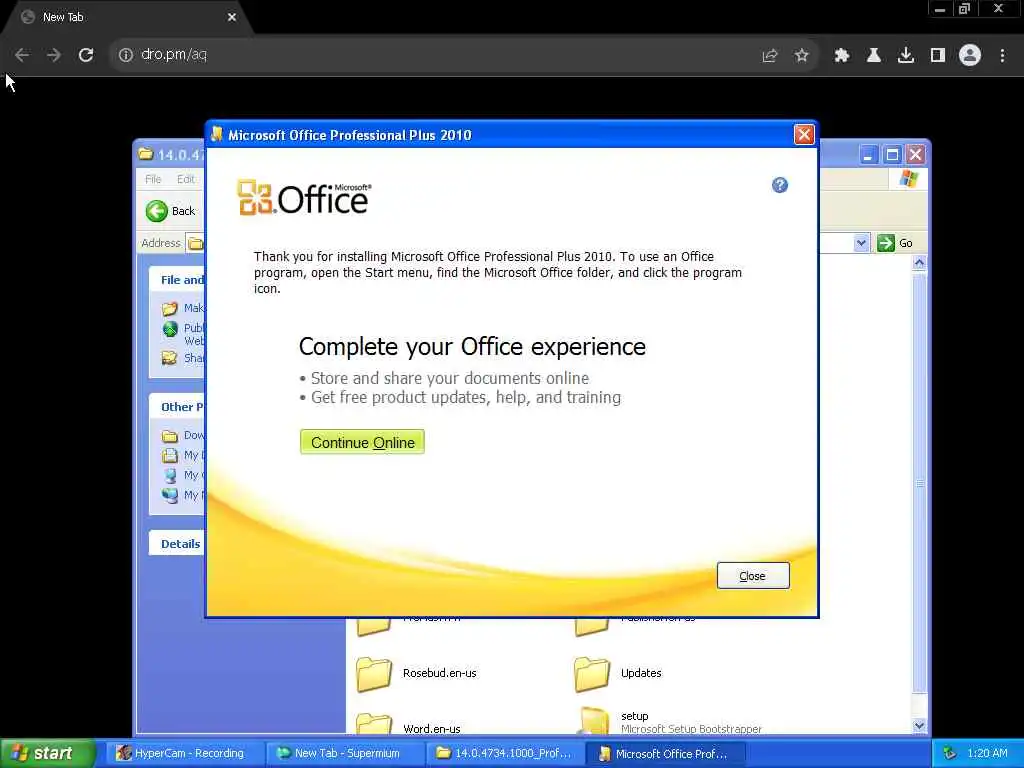The width and height of the screenshot is (1024, 768).
Task: Select Word.en-us folder
Action: coord(409,725)
